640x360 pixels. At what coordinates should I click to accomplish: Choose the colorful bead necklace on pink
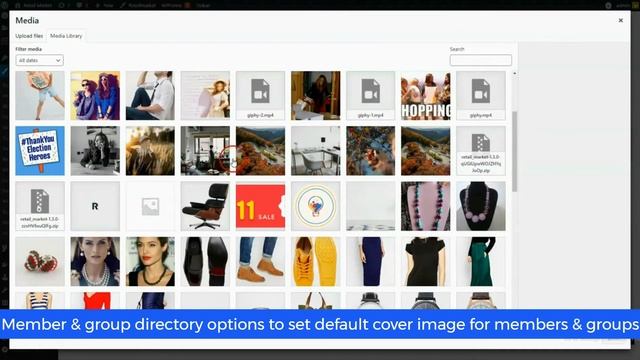pyautogui.click(x=426, y=206)
